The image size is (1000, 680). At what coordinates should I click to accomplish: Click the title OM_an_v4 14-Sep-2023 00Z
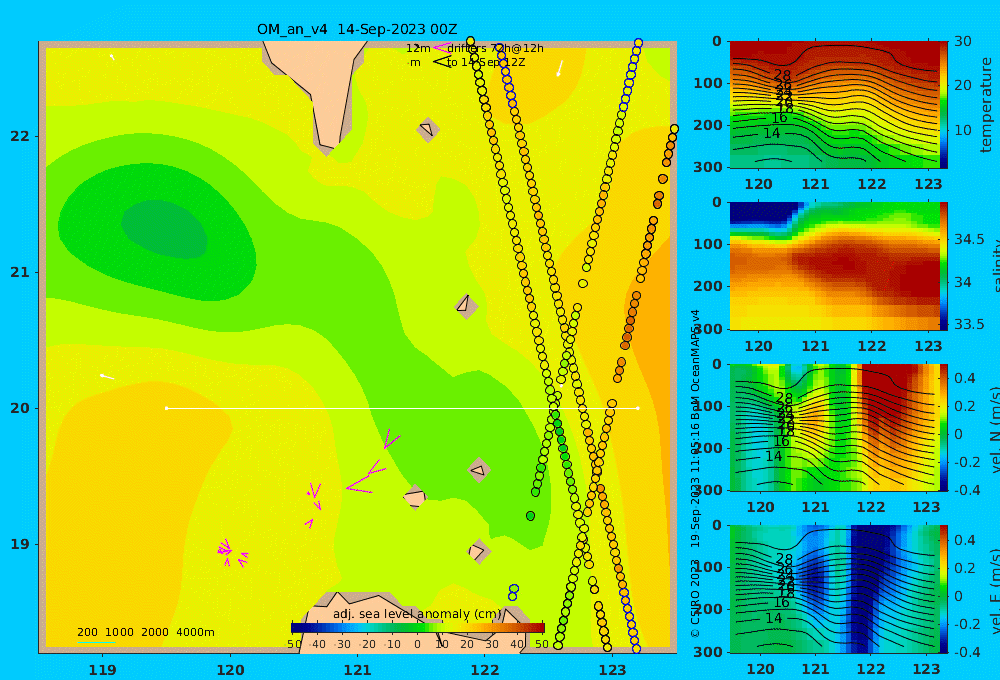coord(357,29)
